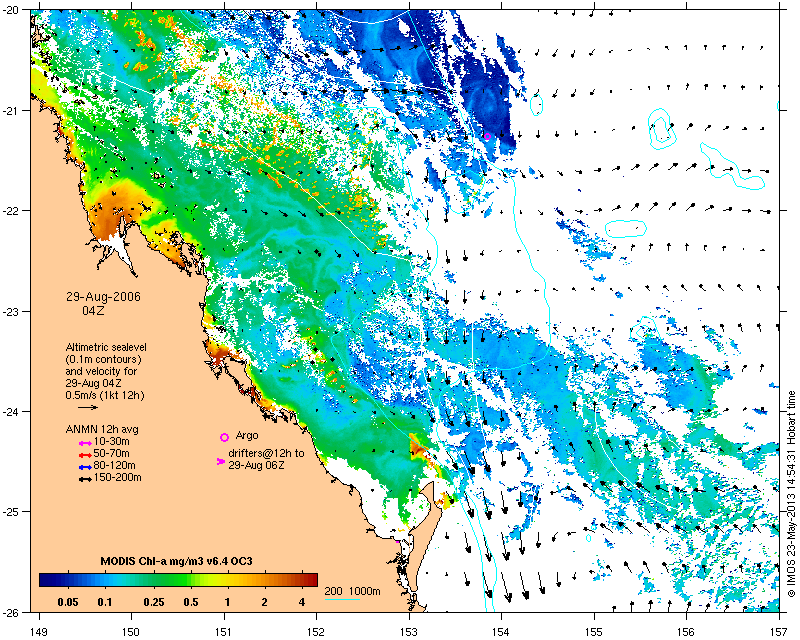Screen dimensions: 800x640
Task: Click the 'Altimetric sealevel' text line
Action: pos(106,347)
